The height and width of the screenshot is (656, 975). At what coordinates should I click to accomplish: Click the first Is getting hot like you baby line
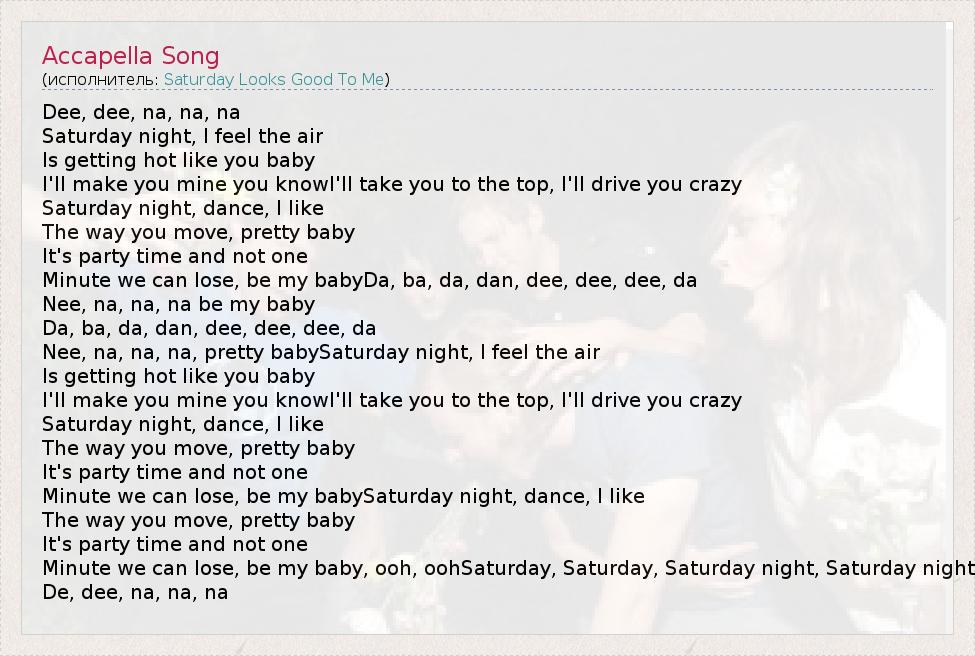pos(178,160)
